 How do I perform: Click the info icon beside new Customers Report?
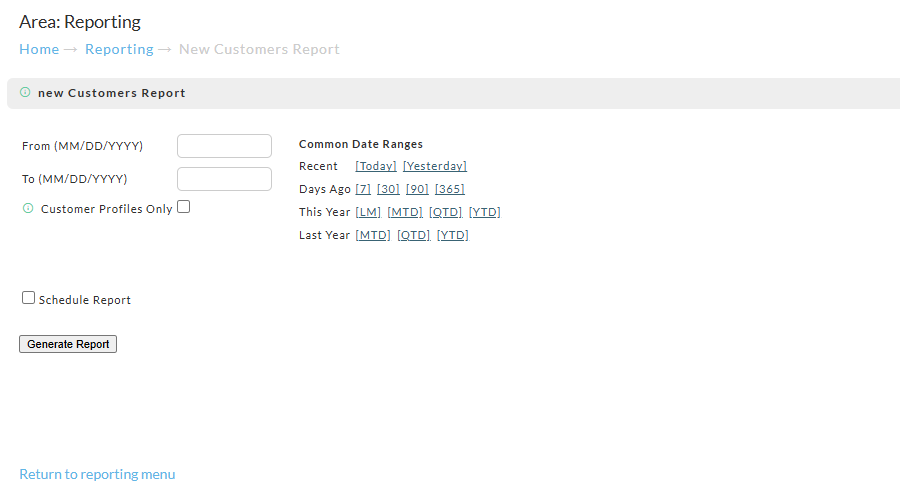click(x=25, y=92)
